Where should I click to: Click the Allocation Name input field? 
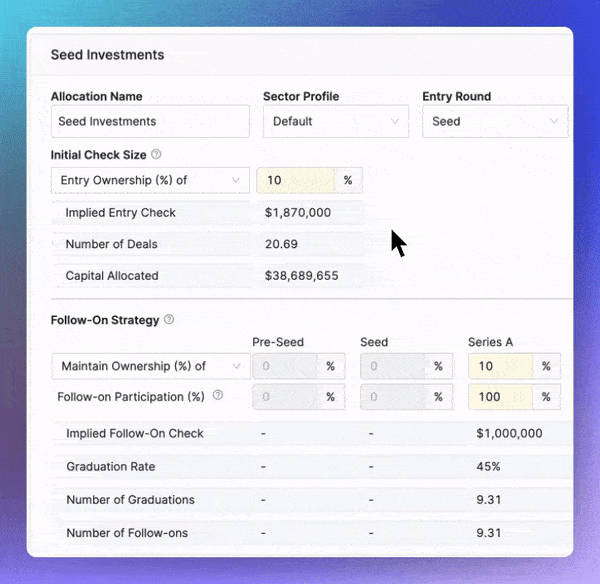coord(150,121)
